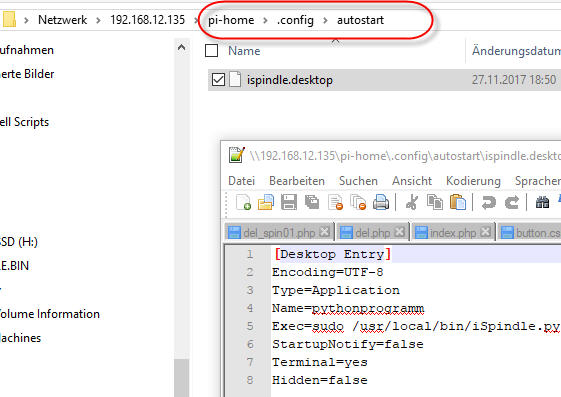Cut selection with the scissors icon

412,202
